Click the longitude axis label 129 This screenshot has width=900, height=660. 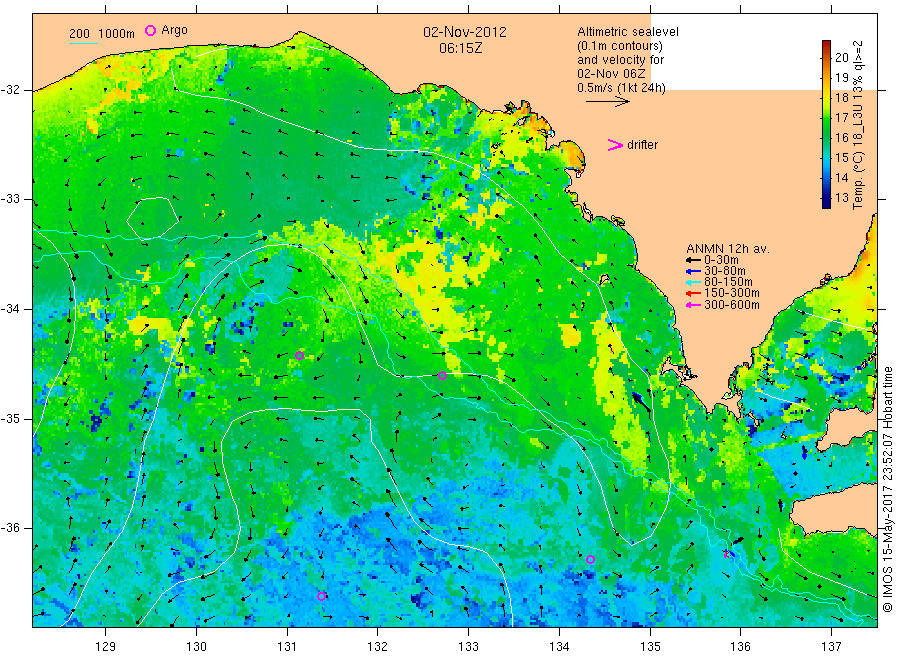tap(106, 647)
